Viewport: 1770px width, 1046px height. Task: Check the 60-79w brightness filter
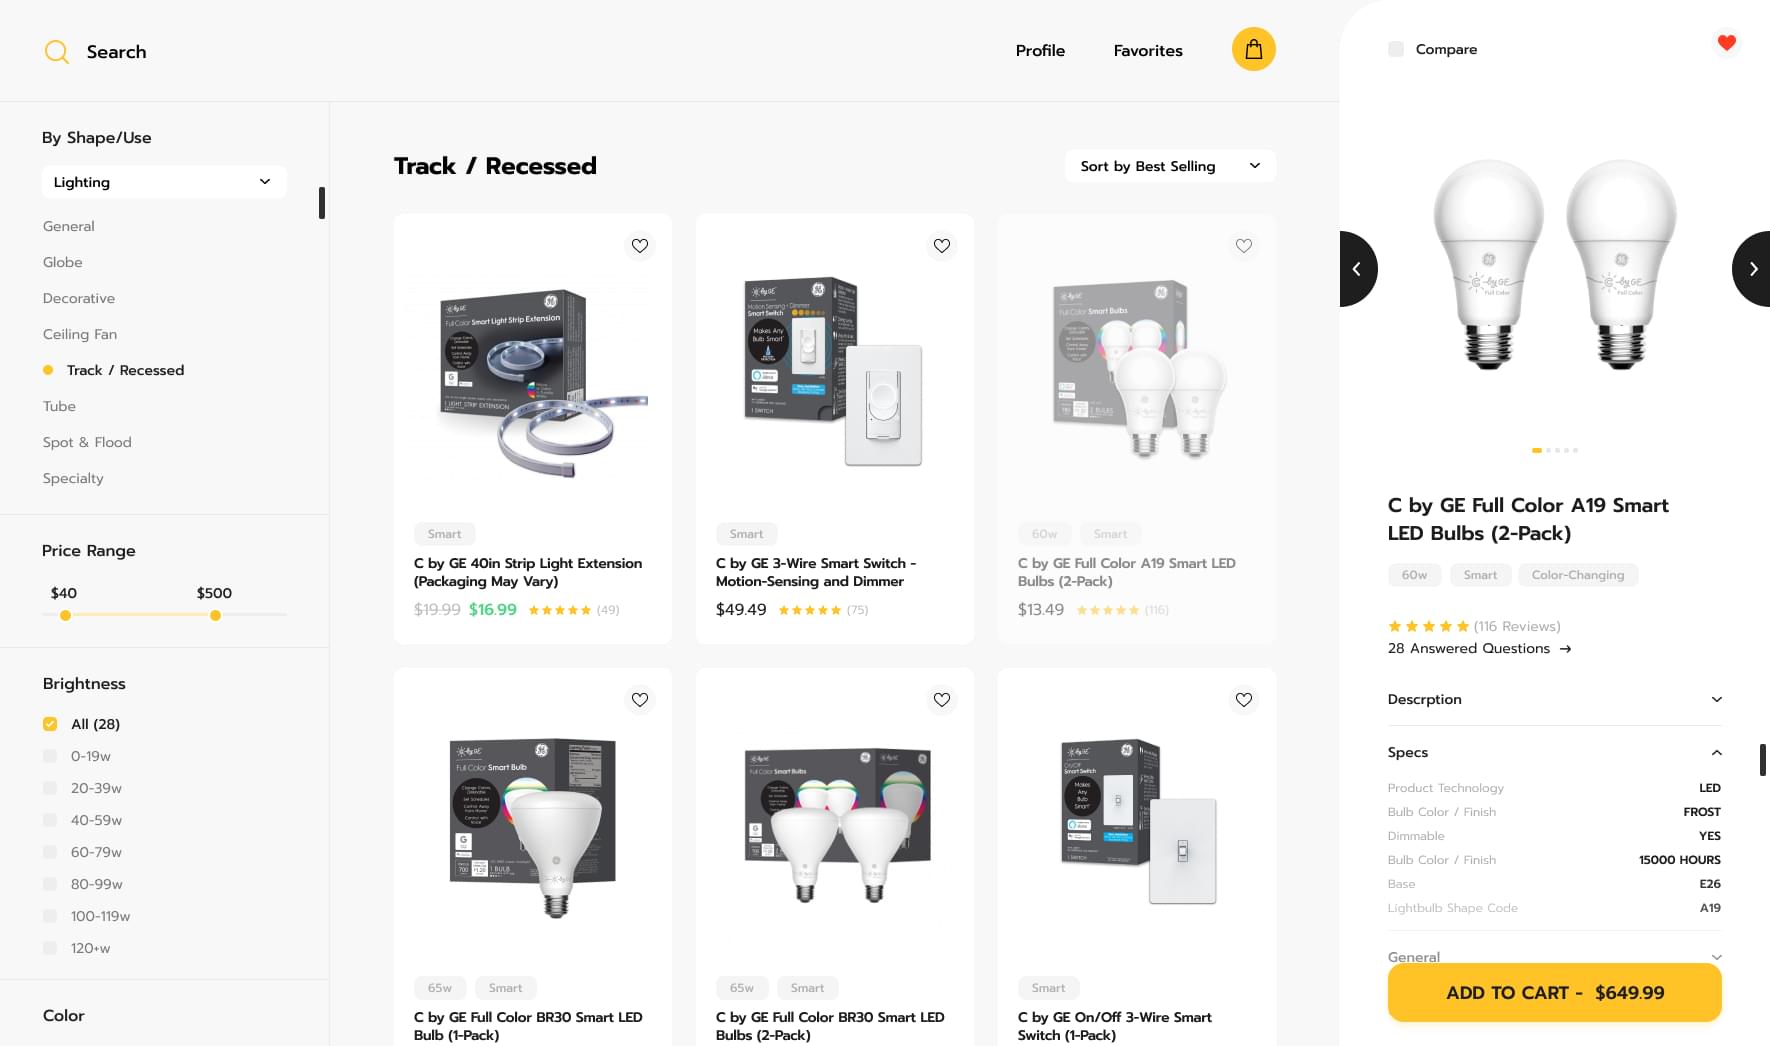click(x=50, y=852)
